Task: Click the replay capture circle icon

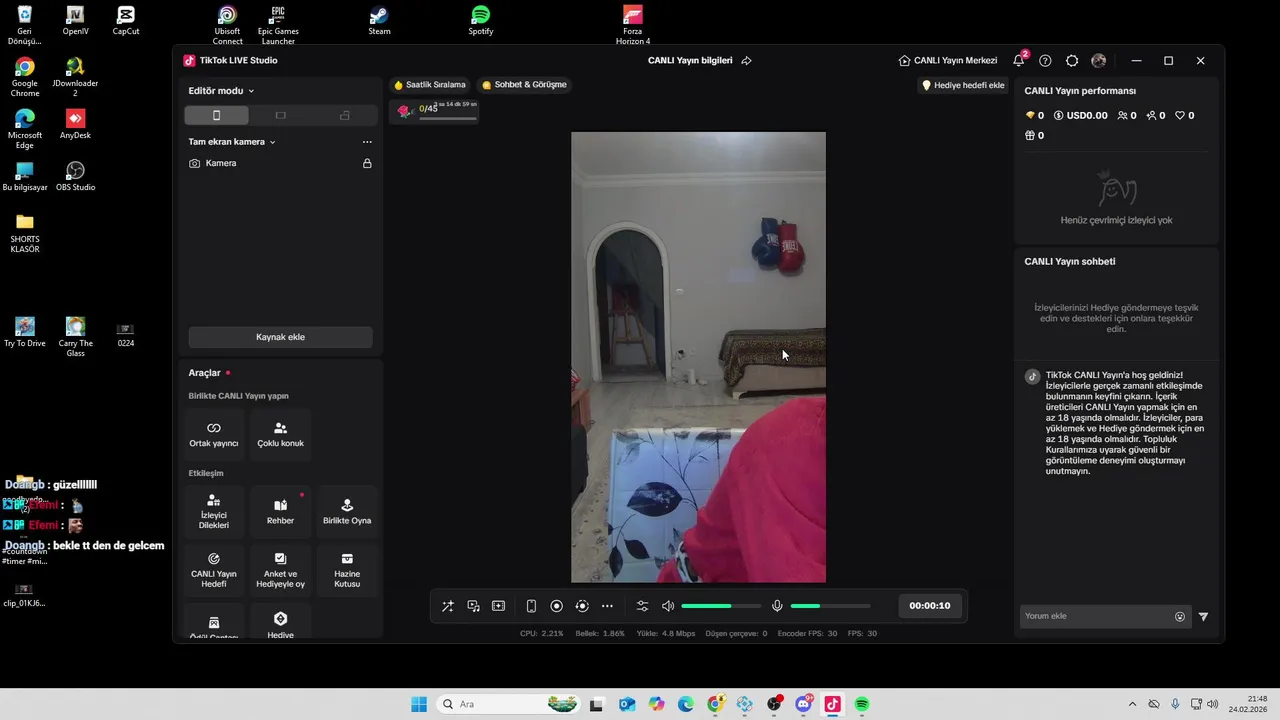Action: tap(582, 606)
